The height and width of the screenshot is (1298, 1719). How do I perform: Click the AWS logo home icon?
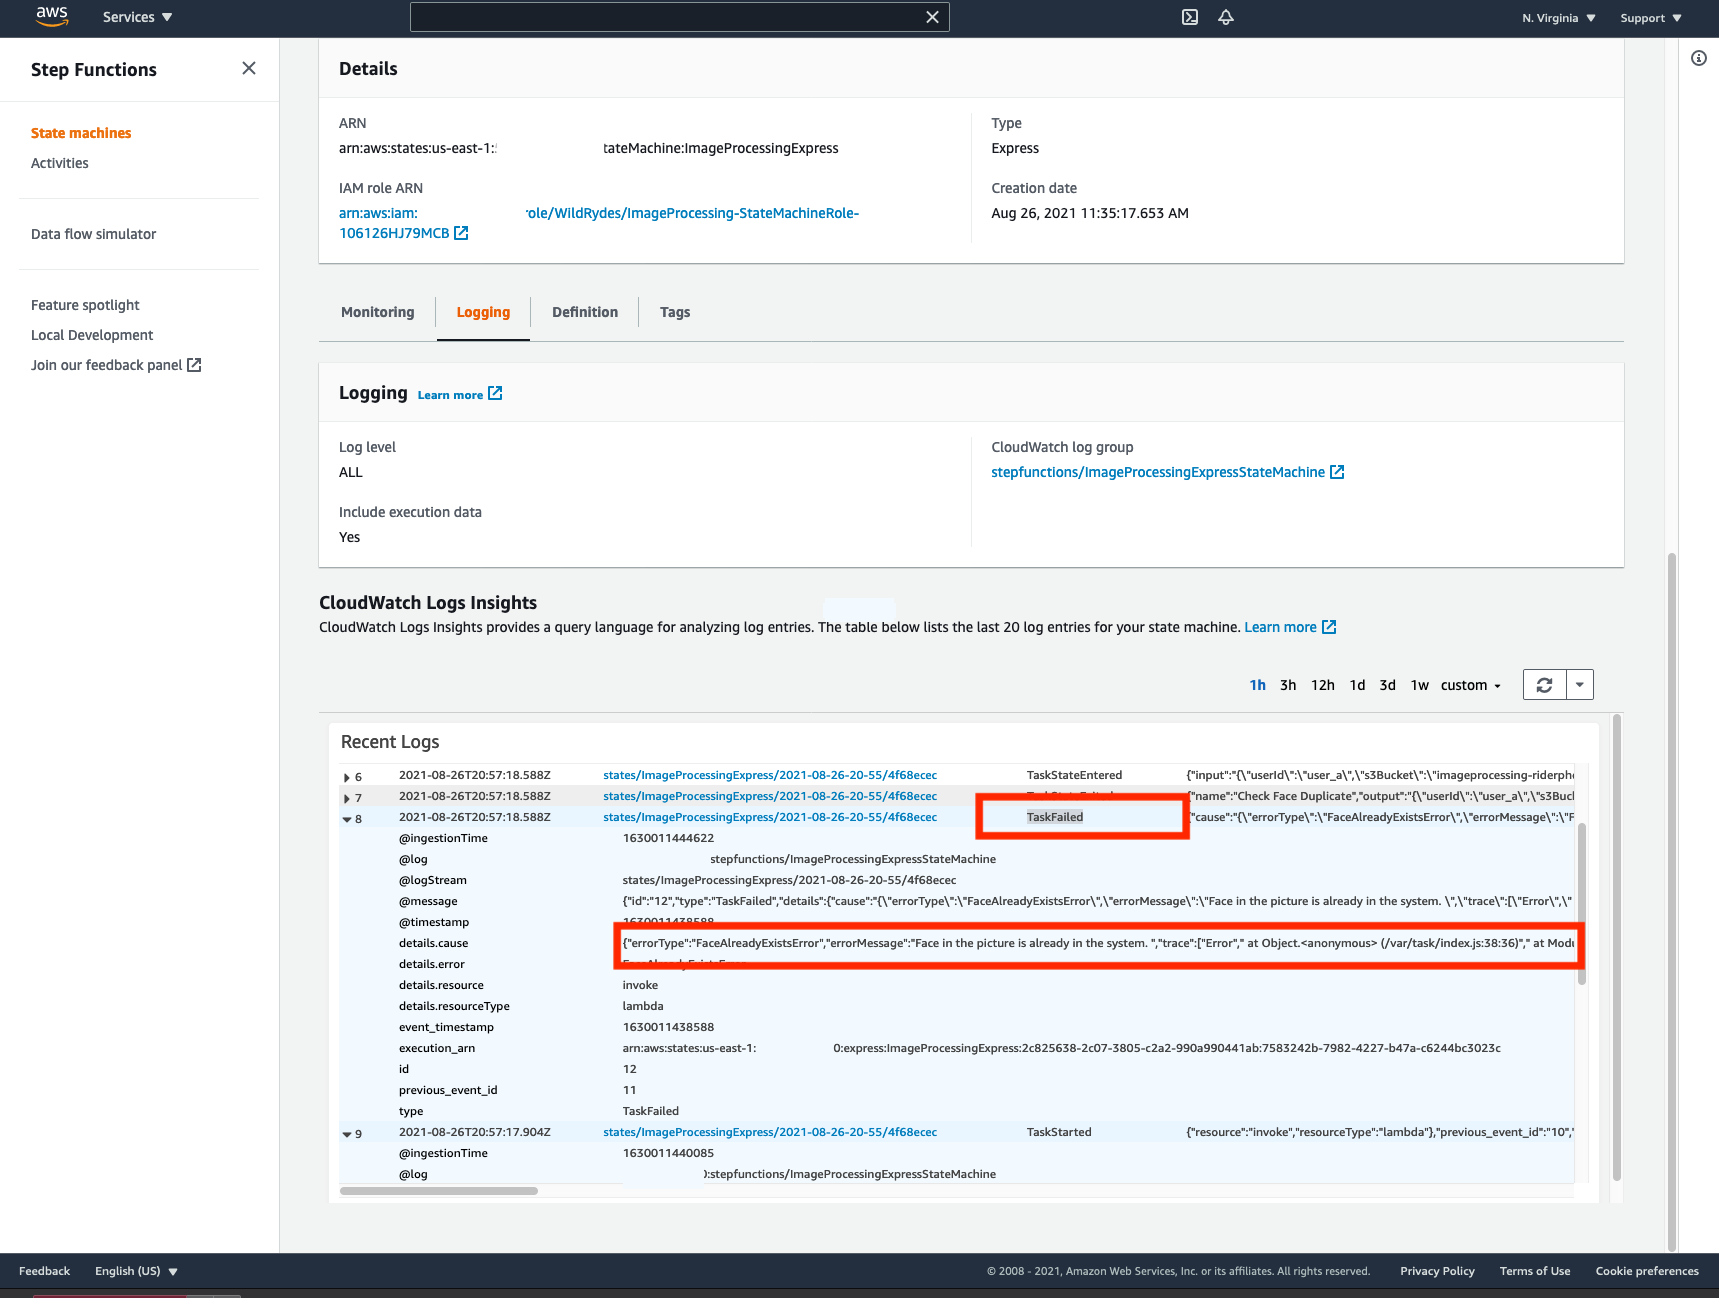coord(52,17)
